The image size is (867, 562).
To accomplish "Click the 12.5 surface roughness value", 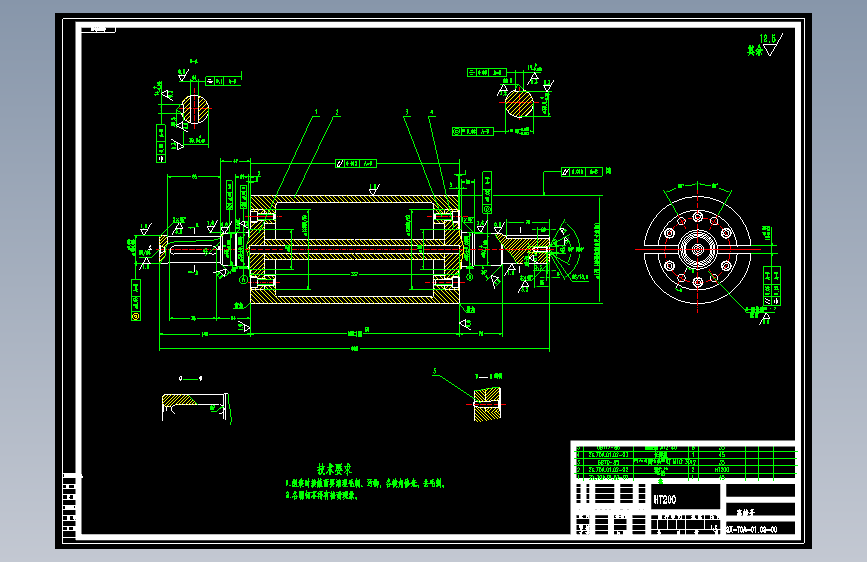I will (767, 38).
